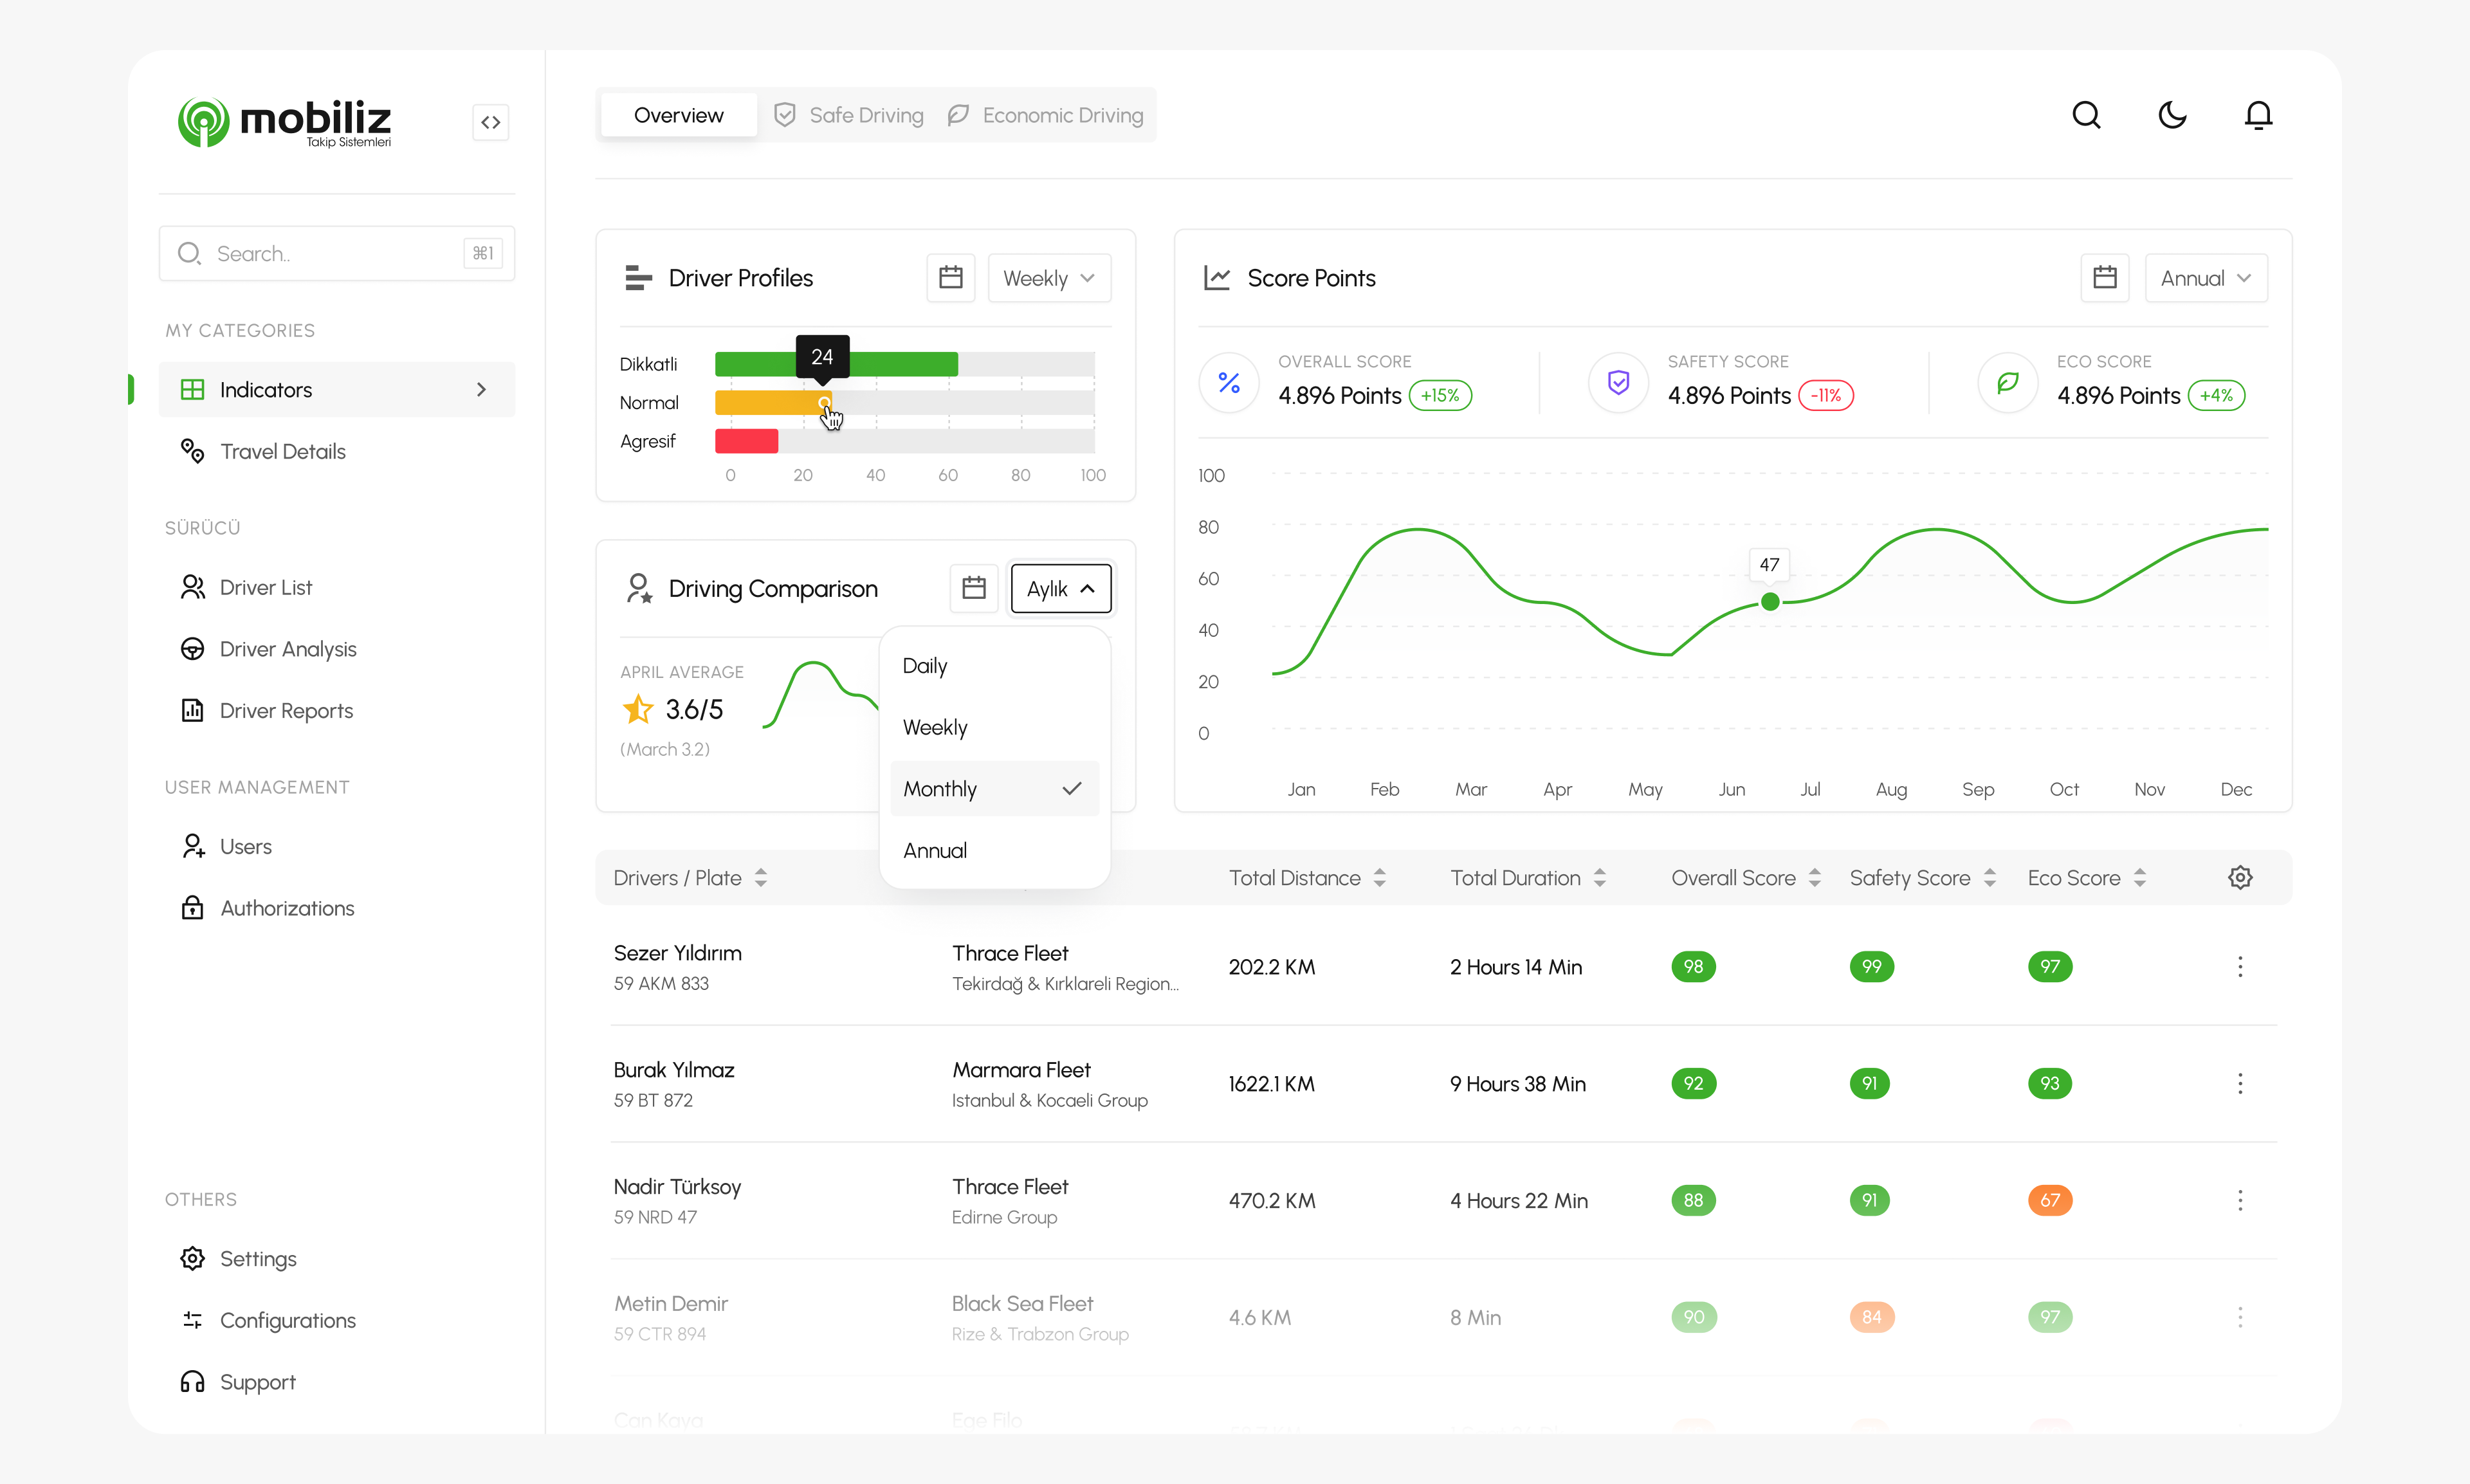2470x1484 pixels.
Task: Switch to the Safe Driving tab
Action: tap(848, 114)
